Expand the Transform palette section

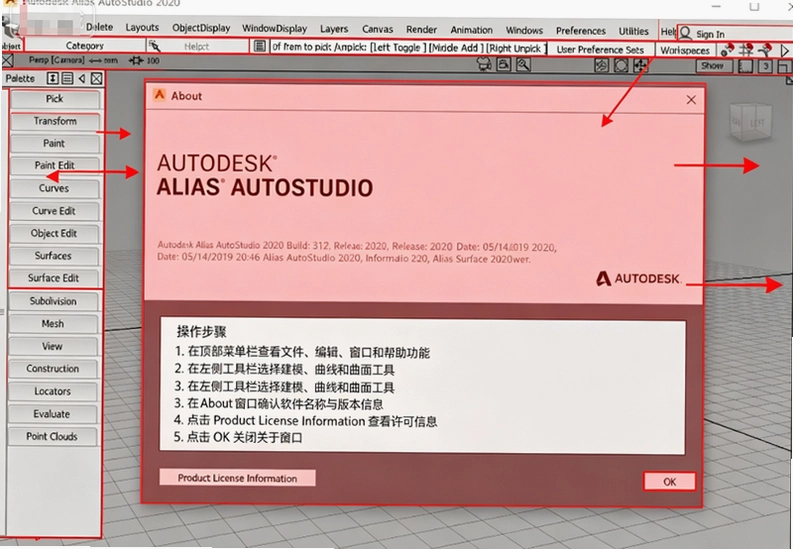(55, 121)
